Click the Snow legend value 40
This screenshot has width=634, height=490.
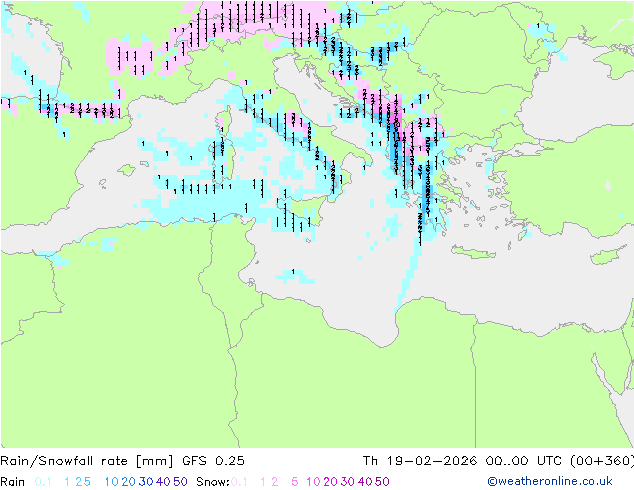(x=365, y=482)
